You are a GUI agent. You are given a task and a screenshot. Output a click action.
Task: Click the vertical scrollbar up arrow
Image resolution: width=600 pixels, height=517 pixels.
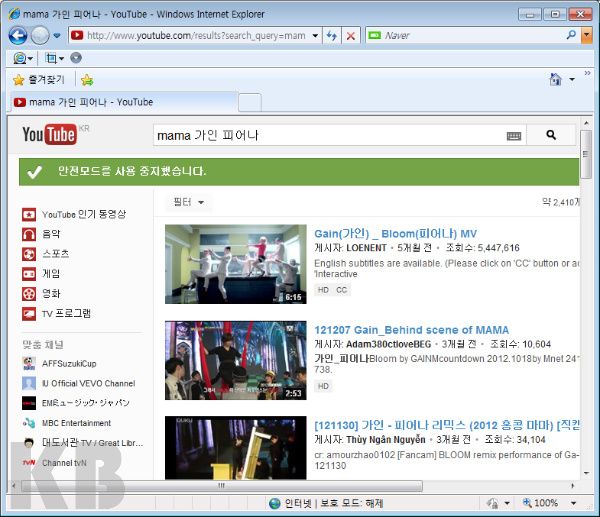click(x=586, y=123)
